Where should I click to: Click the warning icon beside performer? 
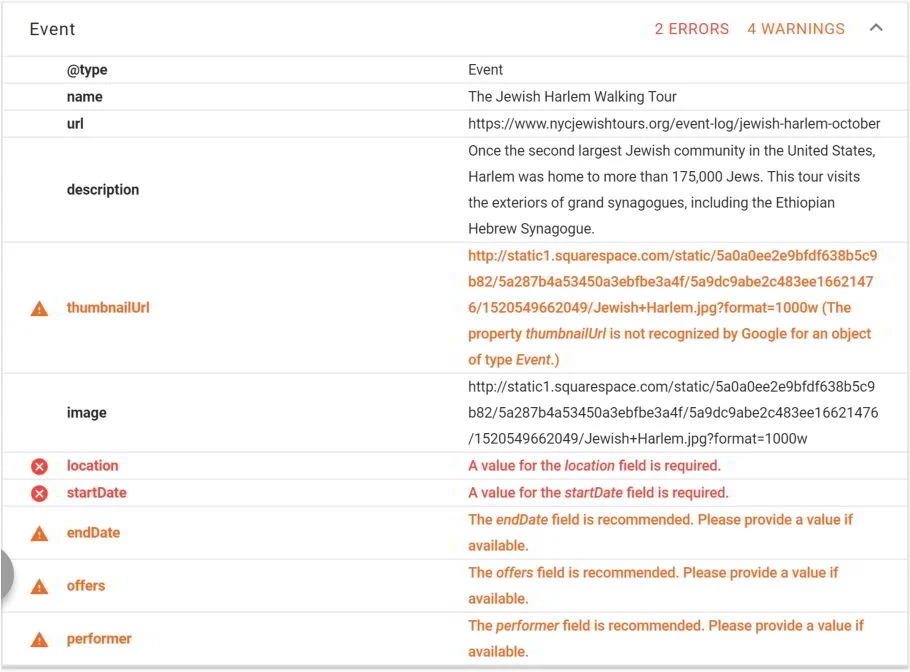(39, 640)
